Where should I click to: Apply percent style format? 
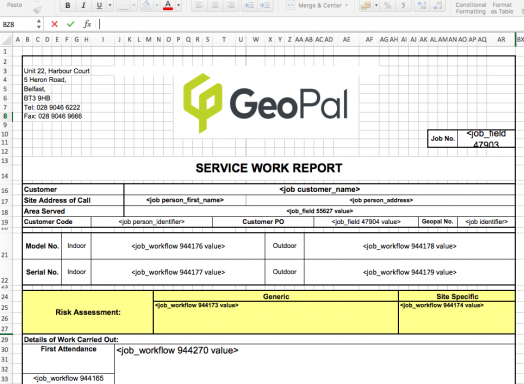pos(388,5)
